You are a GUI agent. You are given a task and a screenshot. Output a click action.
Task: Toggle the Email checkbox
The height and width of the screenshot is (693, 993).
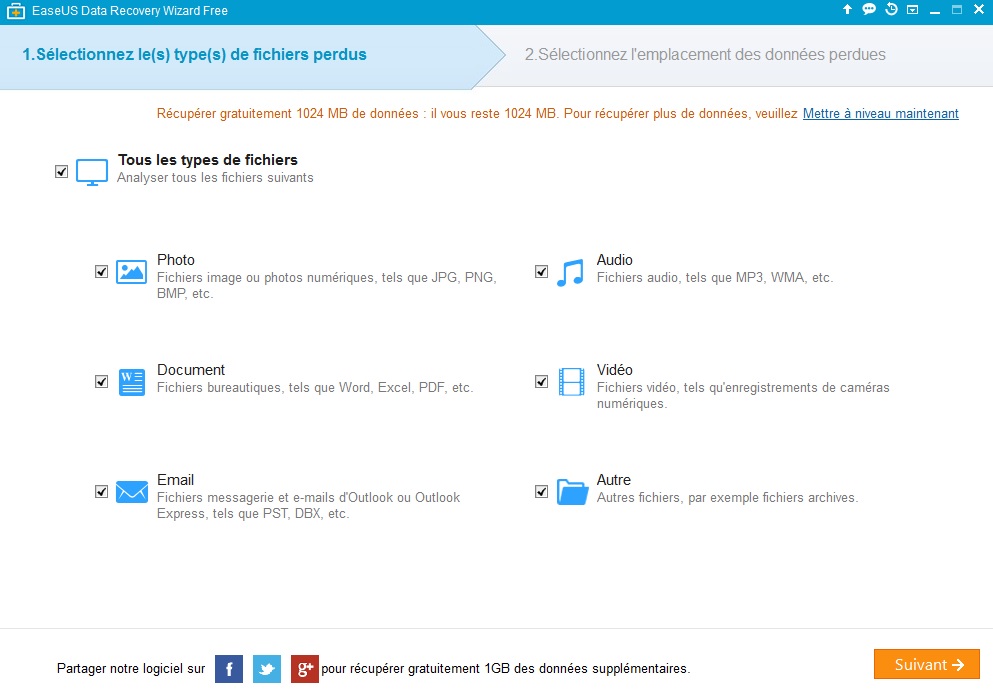101,492
